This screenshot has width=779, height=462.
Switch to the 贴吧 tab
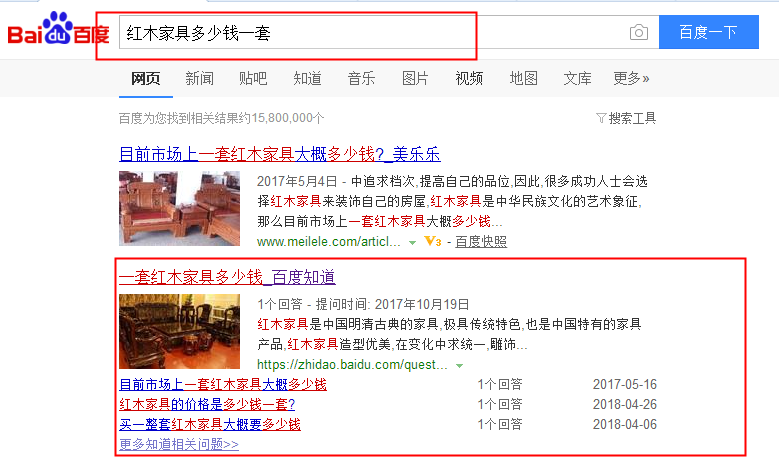click(x=253, y=78)
